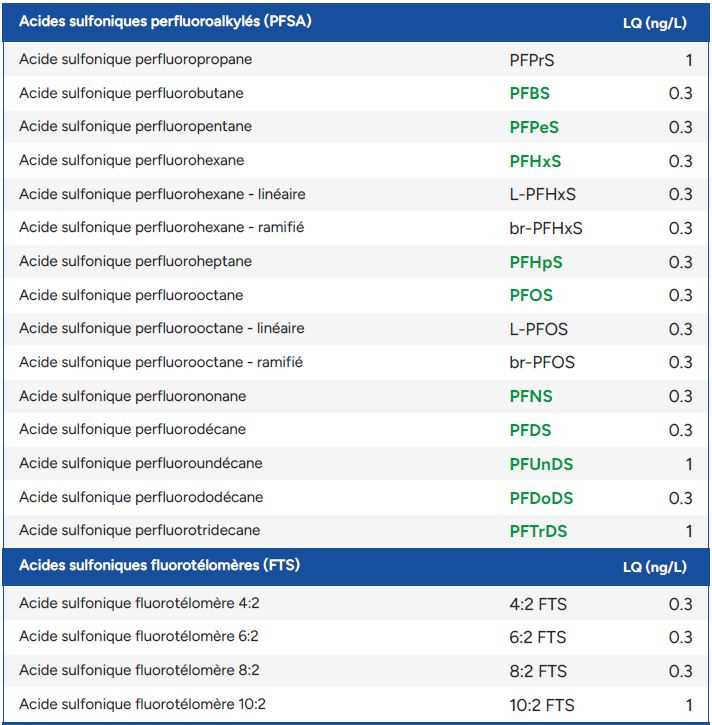The height and width of the screenshot is (725, 712).
Task: Click the header 'Acides sulfoniques perfluoroalkylés (PFSA)'
Action: (165, 21)
